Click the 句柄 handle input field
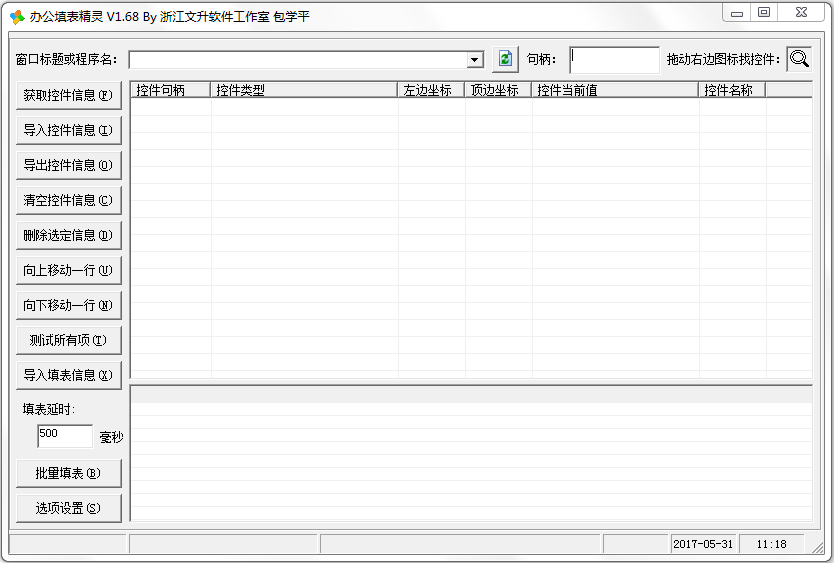 point(614,60)
